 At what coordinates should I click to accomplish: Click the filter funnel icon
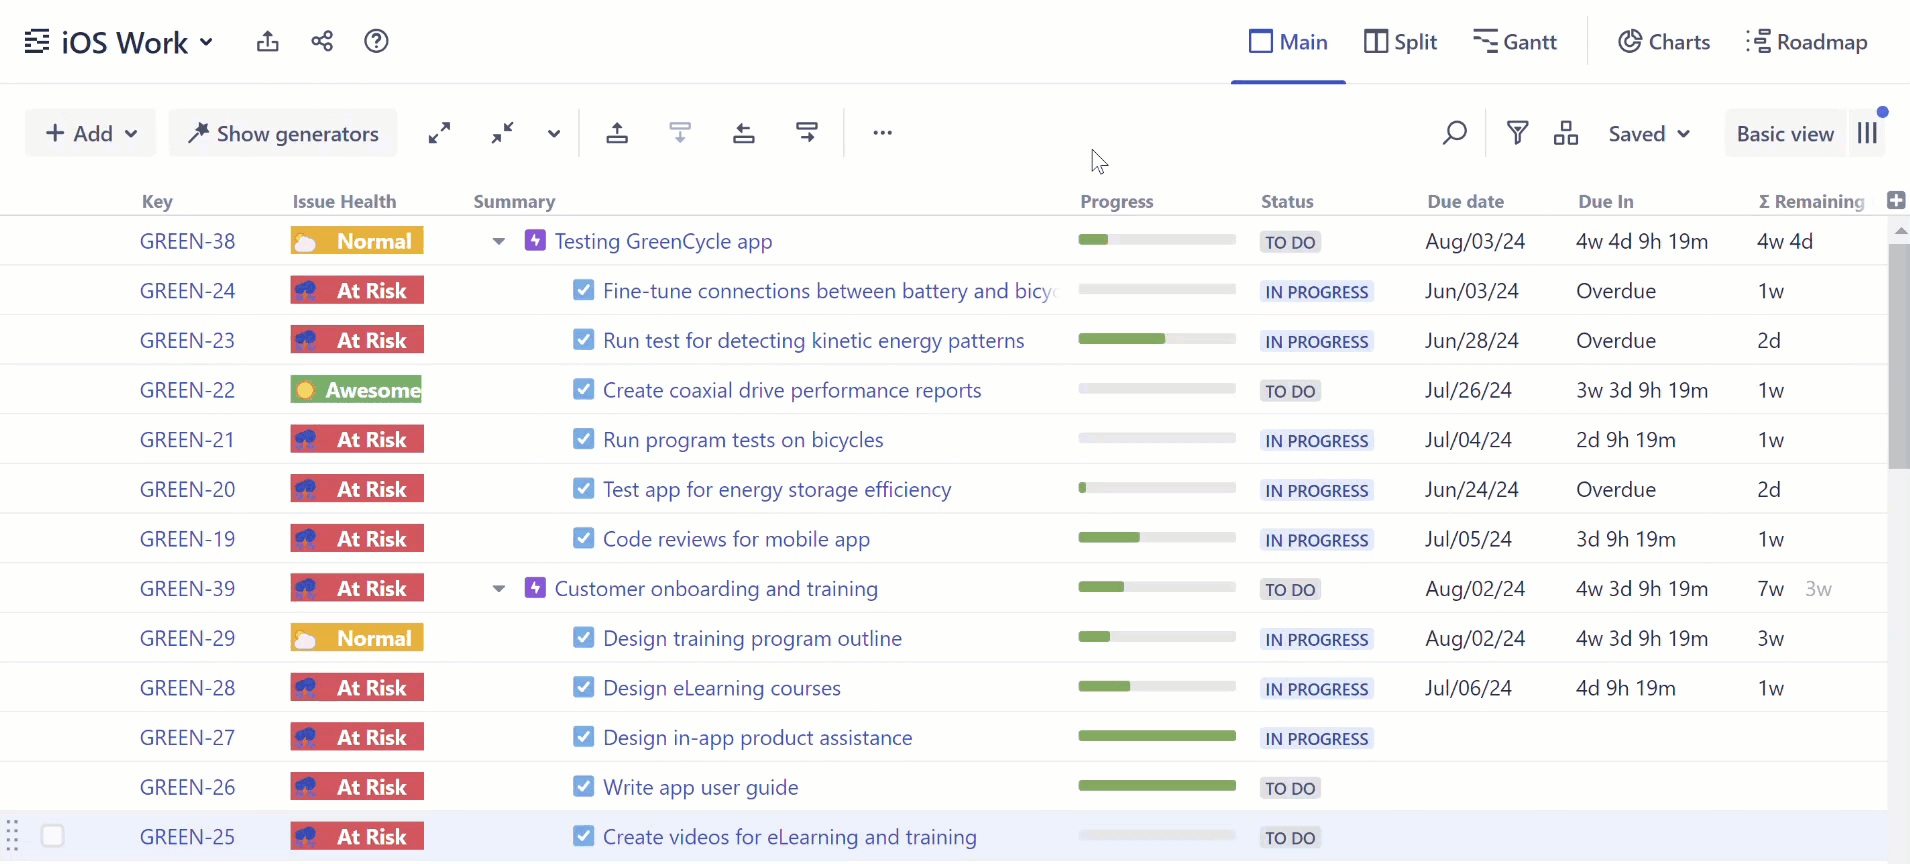1517,133
